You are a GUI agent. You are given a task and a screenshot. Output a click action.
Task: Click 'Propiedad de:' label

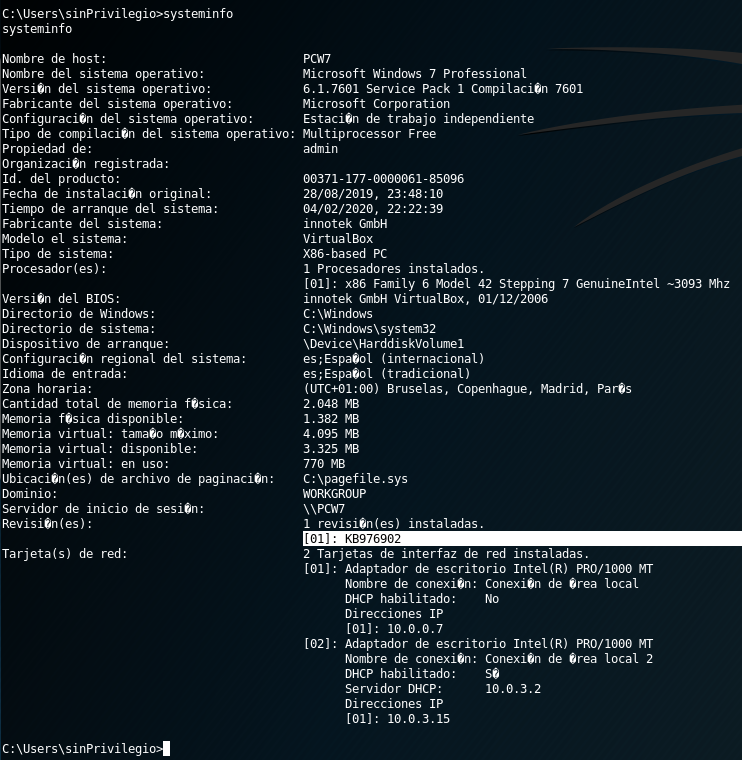(x=47, y=149)
